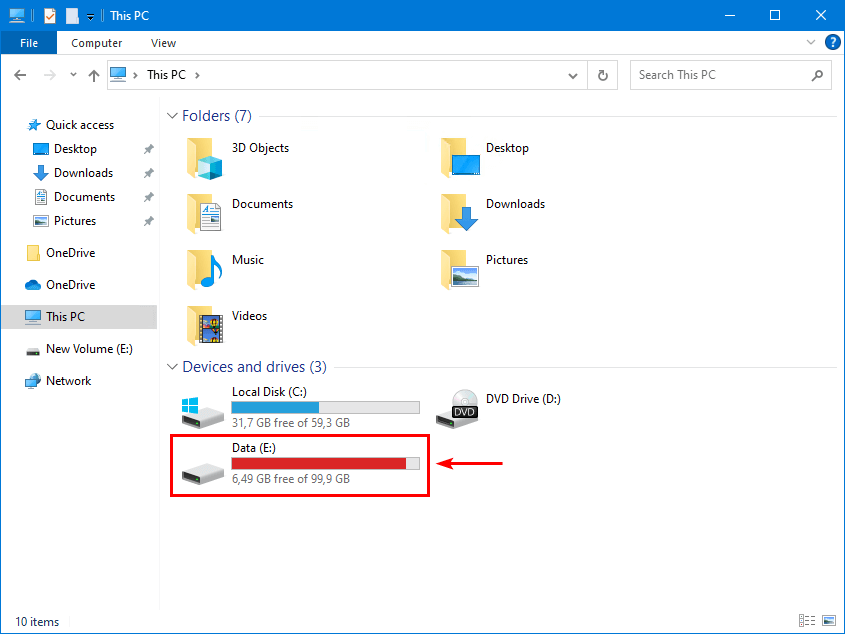Click the 3D Objects folder label

click(x=260, y=148)
